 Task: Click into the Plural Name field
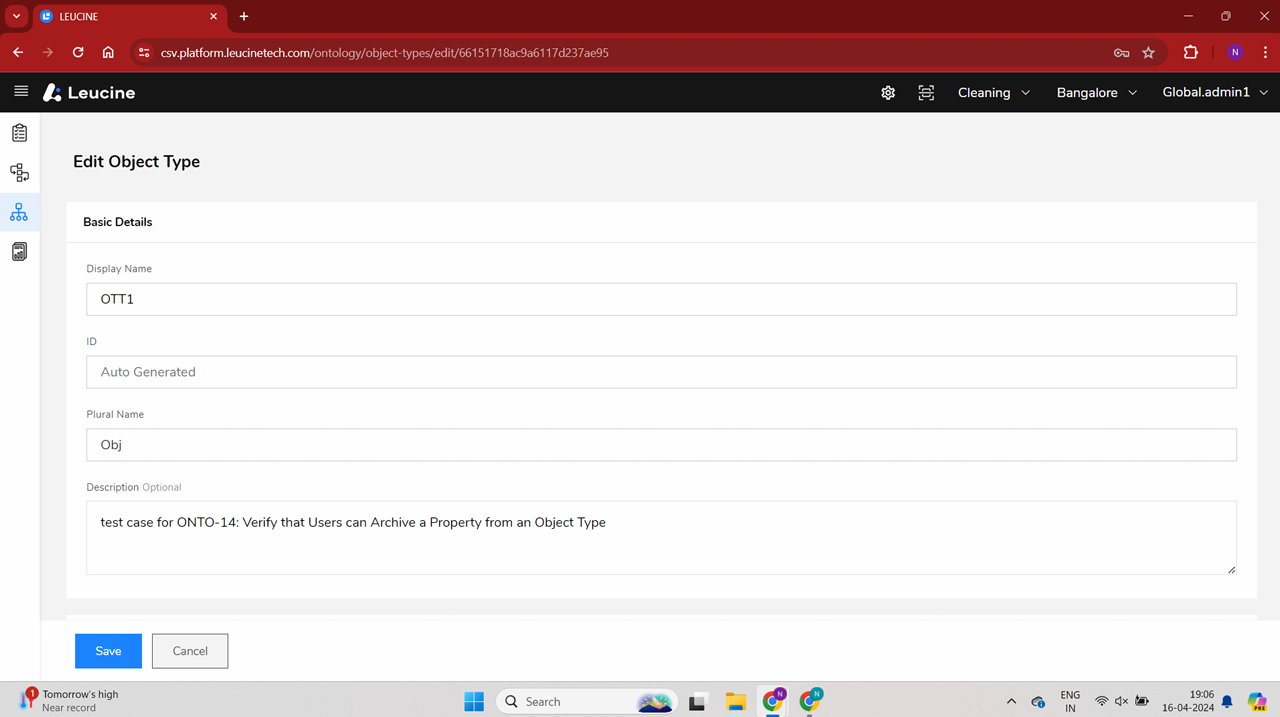tap(661, 445)
